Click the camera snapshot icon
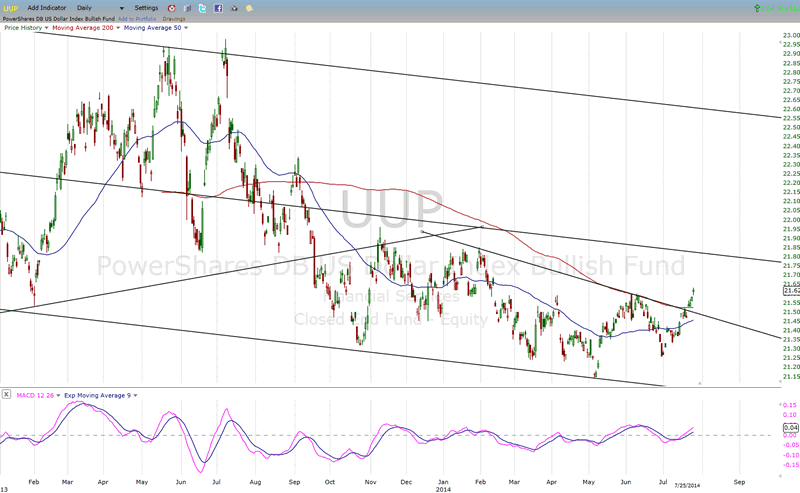The width and height of the screenshot is (800, 493). click(x=234, y=8)
